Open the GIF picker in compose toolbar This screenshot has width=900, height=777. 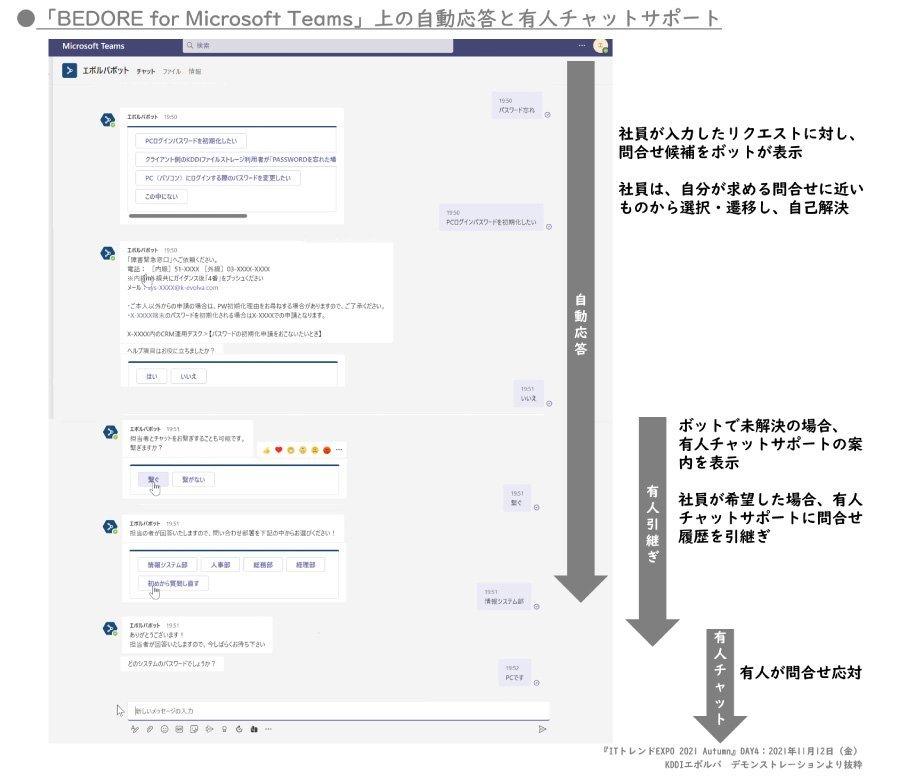click(x=179, y=729)
